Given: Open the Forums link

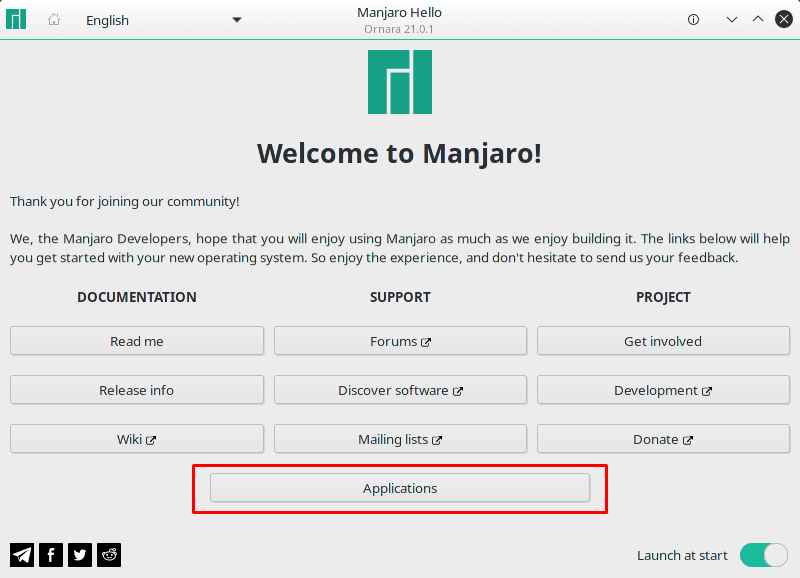Looking at the screenshot, I should tap(400, 341).
